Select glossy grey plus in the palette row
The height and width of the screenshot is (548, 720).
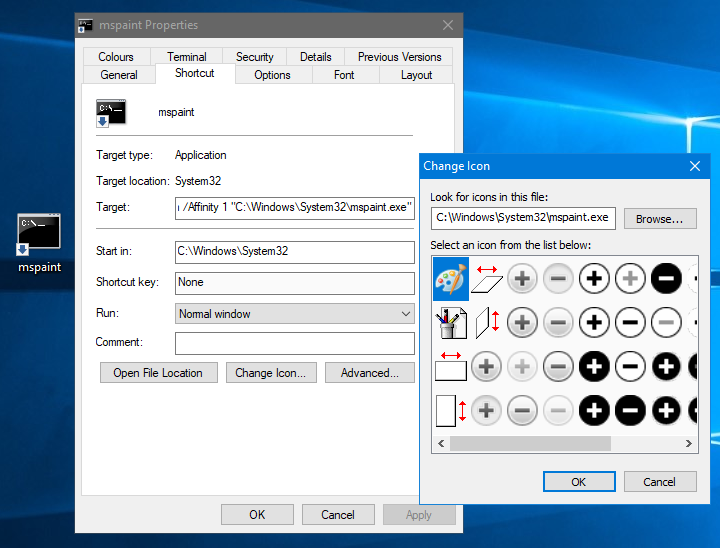pos(522,278)
